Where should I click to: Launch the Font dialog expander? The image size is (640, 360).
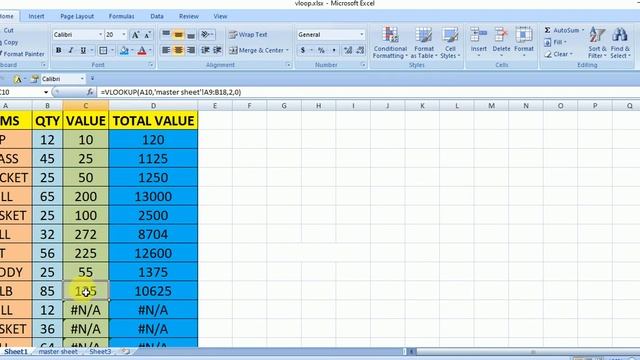click(151, 65)
